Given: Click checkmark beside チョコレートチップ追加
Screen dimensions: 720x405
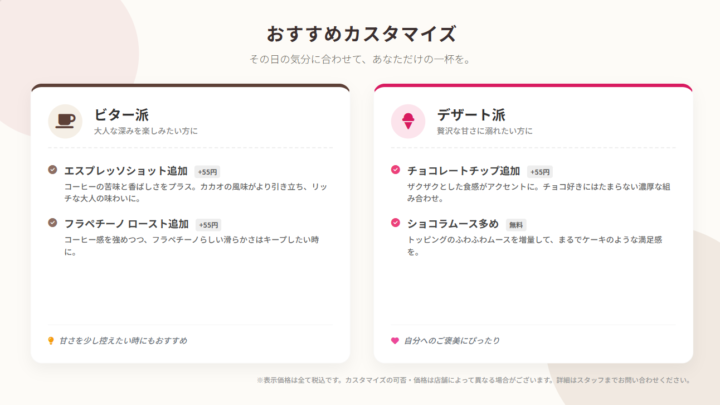Looking at the screenshot, I should pos(395,170).
